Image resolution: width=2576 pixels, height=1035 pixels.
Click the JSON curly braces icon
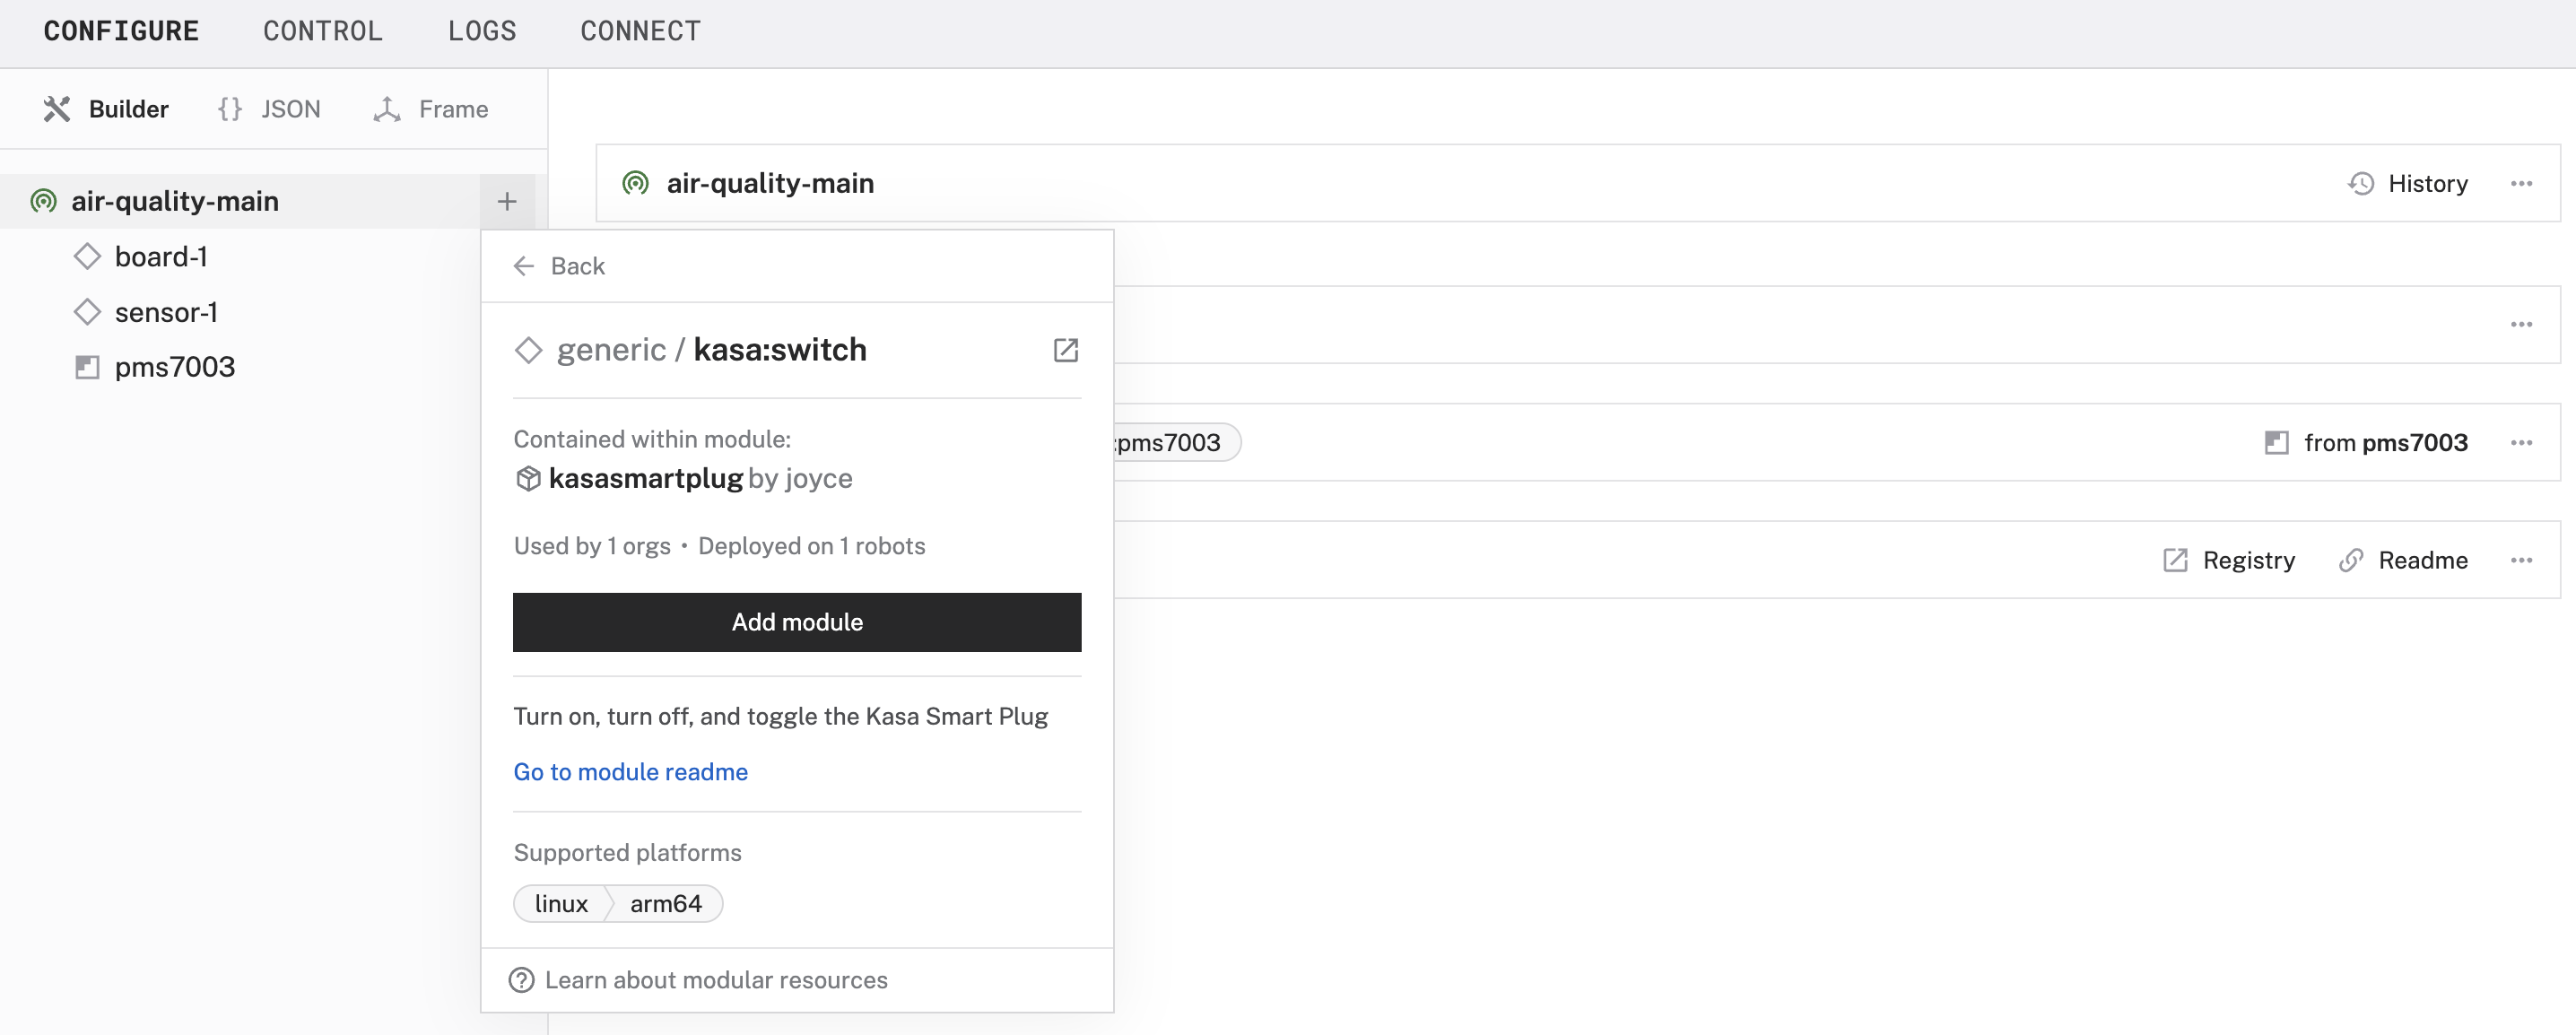[230, 109]
